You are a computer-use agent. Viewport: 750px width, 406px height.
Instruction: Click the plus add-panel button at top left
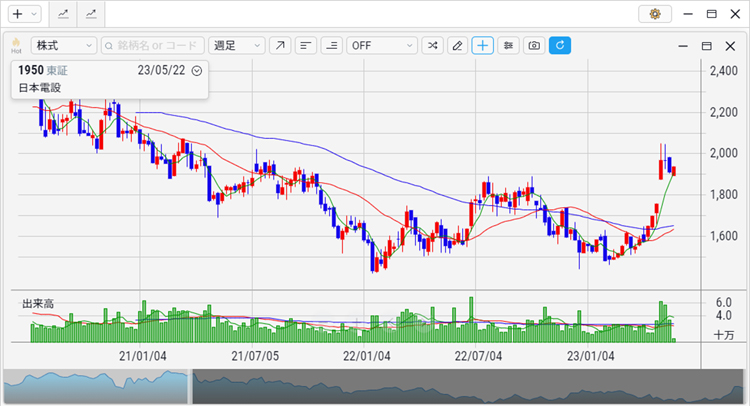coord(17,14)
